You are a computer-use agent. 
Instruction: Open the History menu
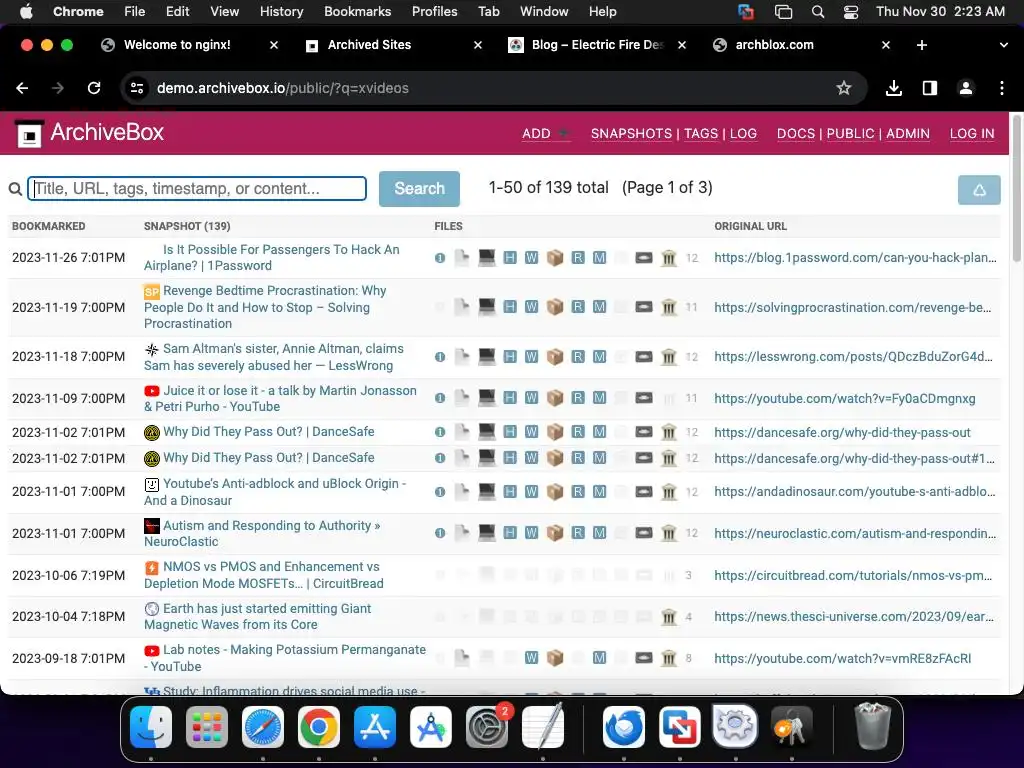pos(281,12)
